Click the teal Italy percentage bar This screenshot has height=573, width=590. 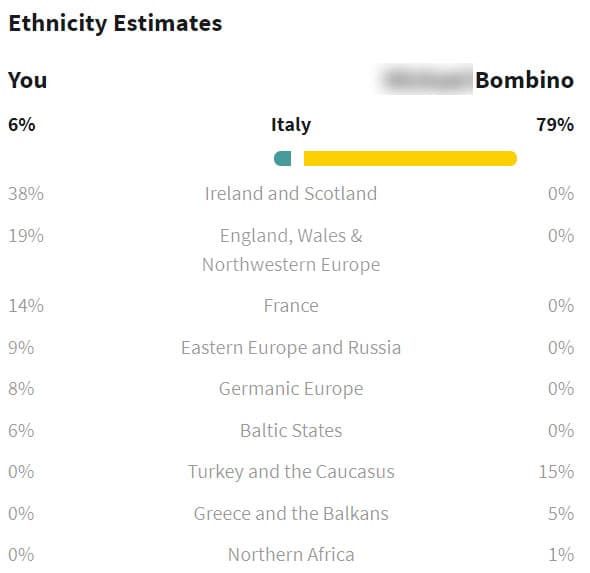pos(283,158)
